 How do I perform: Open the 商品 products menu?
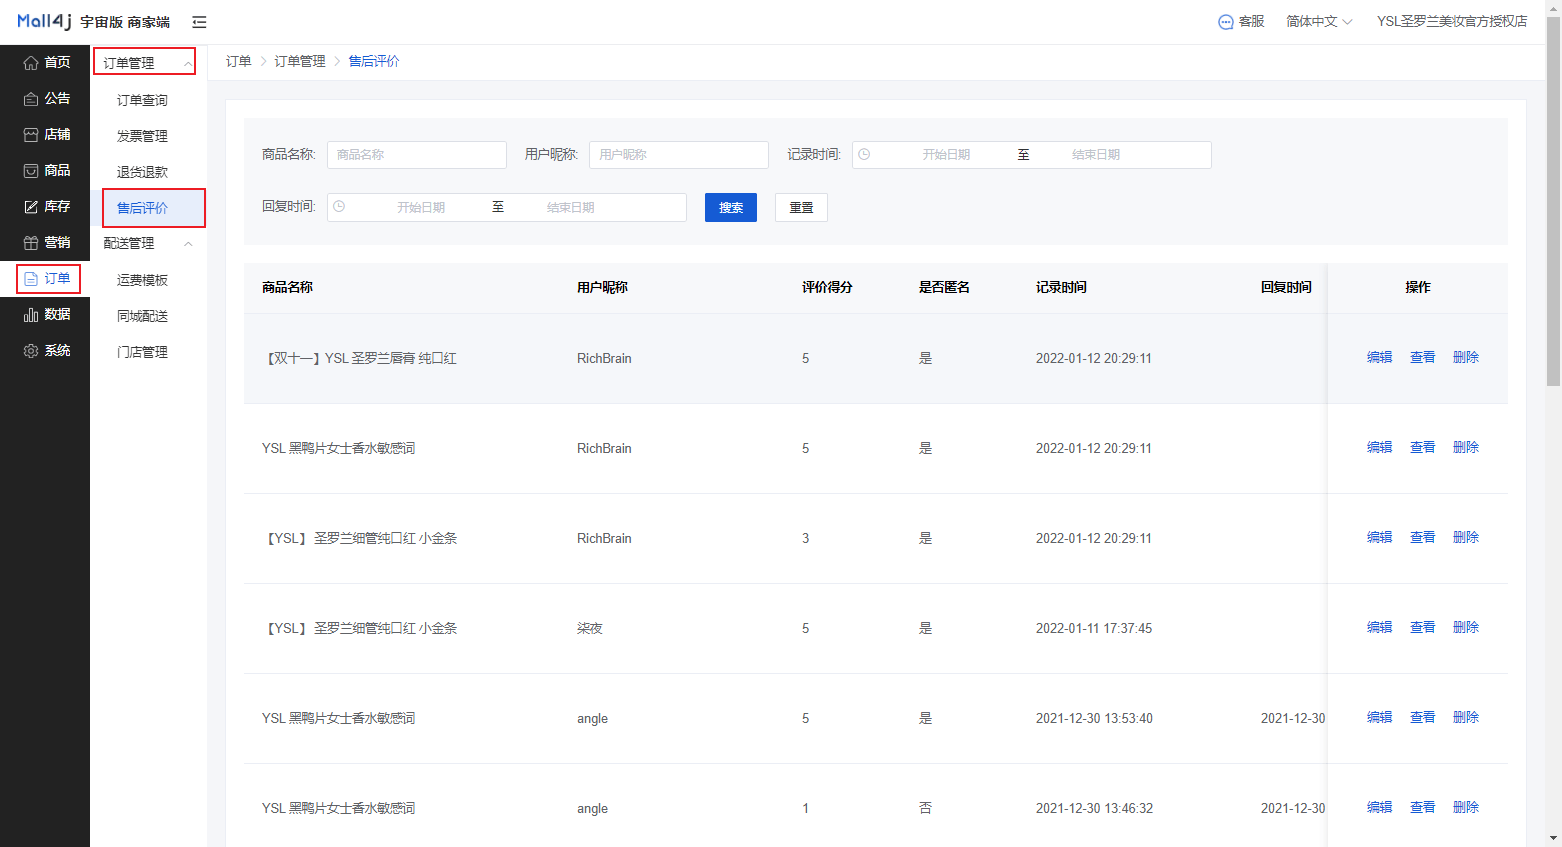46,170
